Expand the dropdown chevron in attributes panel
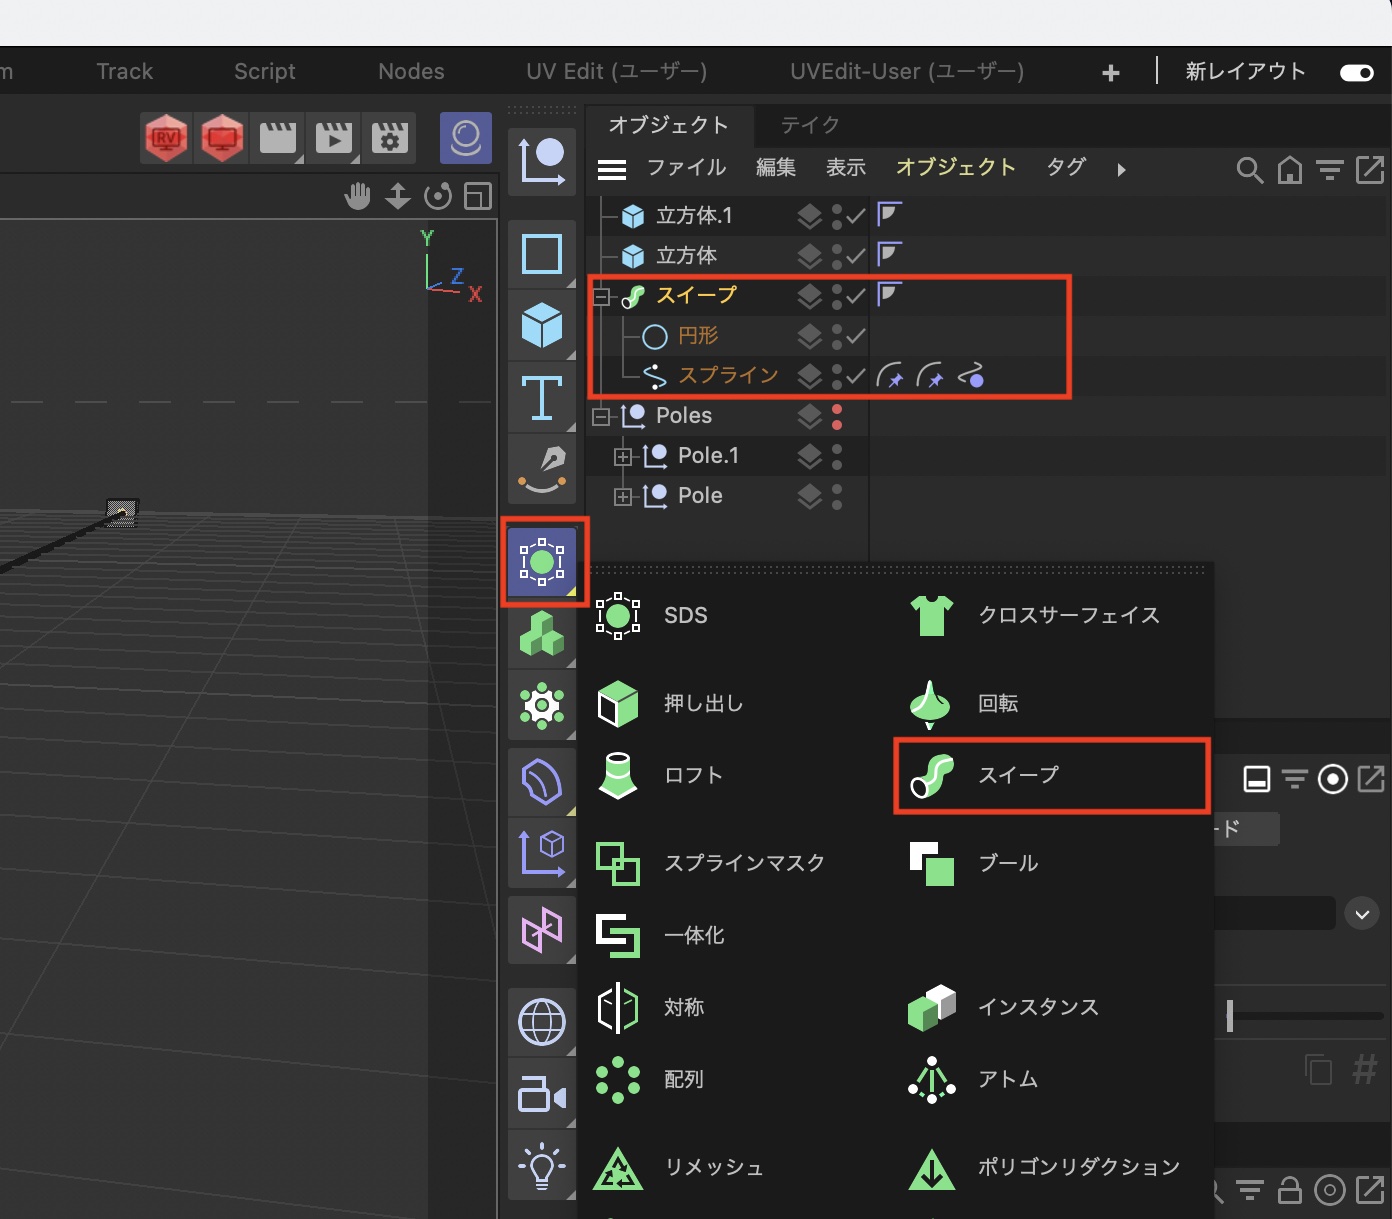The width and height of the screenshot is (1392, 1219). tap(1361, 913)
